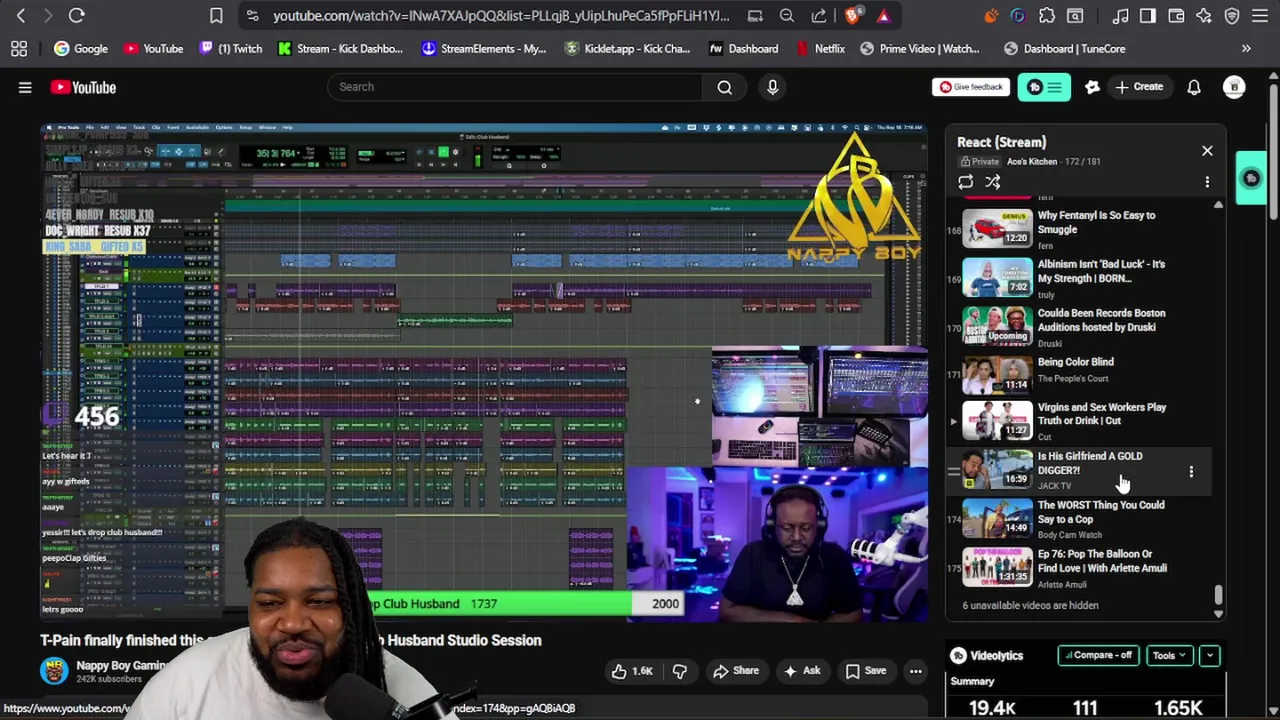The image size is (1280, 720).
Task: Click Brave Rewards triangle icon
Action: [x=883, y=16]
